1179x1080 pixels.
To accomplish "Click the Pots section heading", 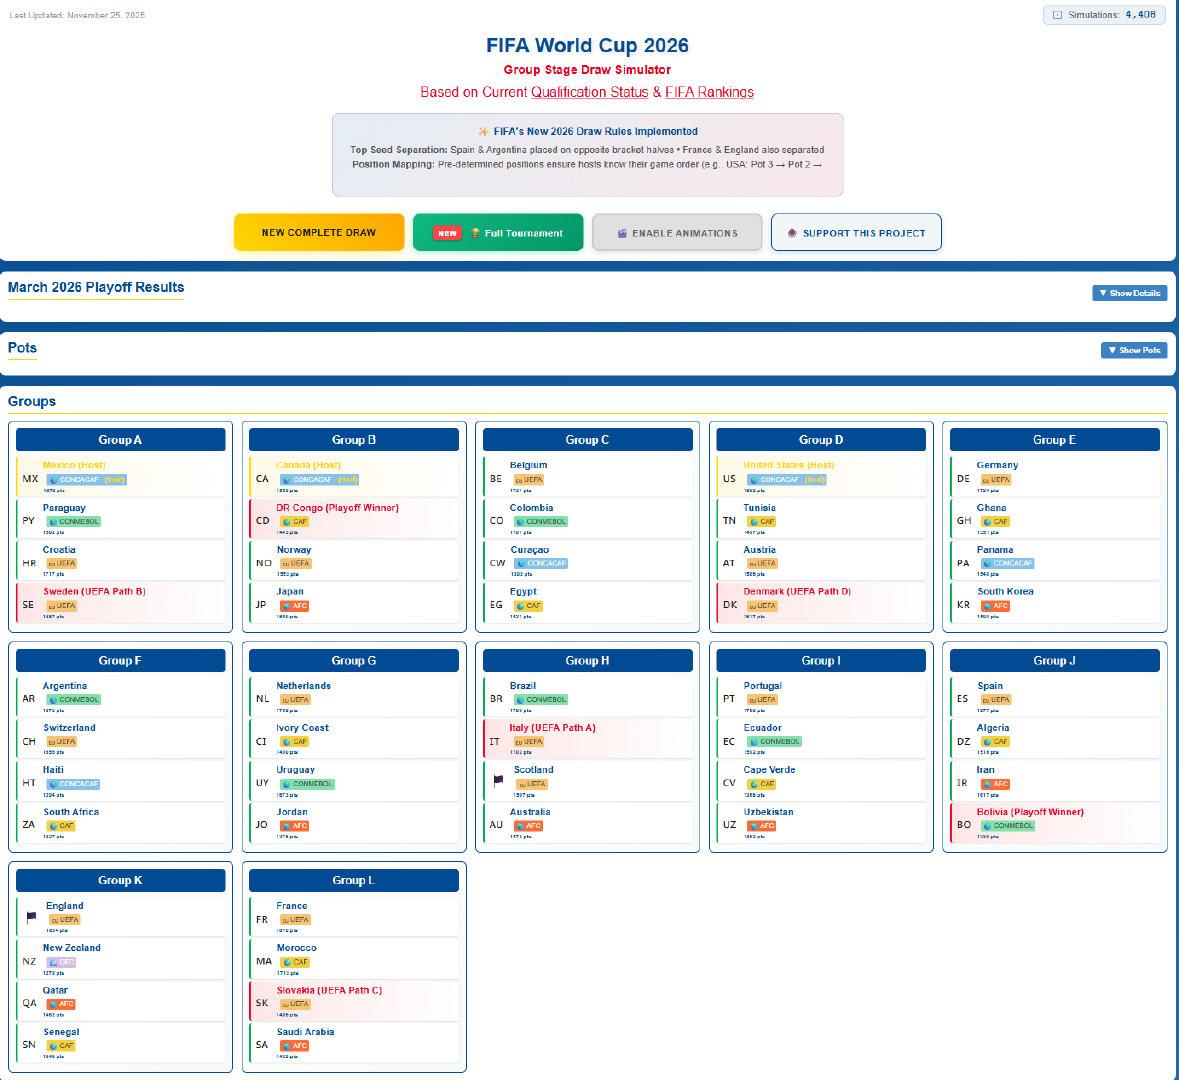I will click(x=22, y=347).
